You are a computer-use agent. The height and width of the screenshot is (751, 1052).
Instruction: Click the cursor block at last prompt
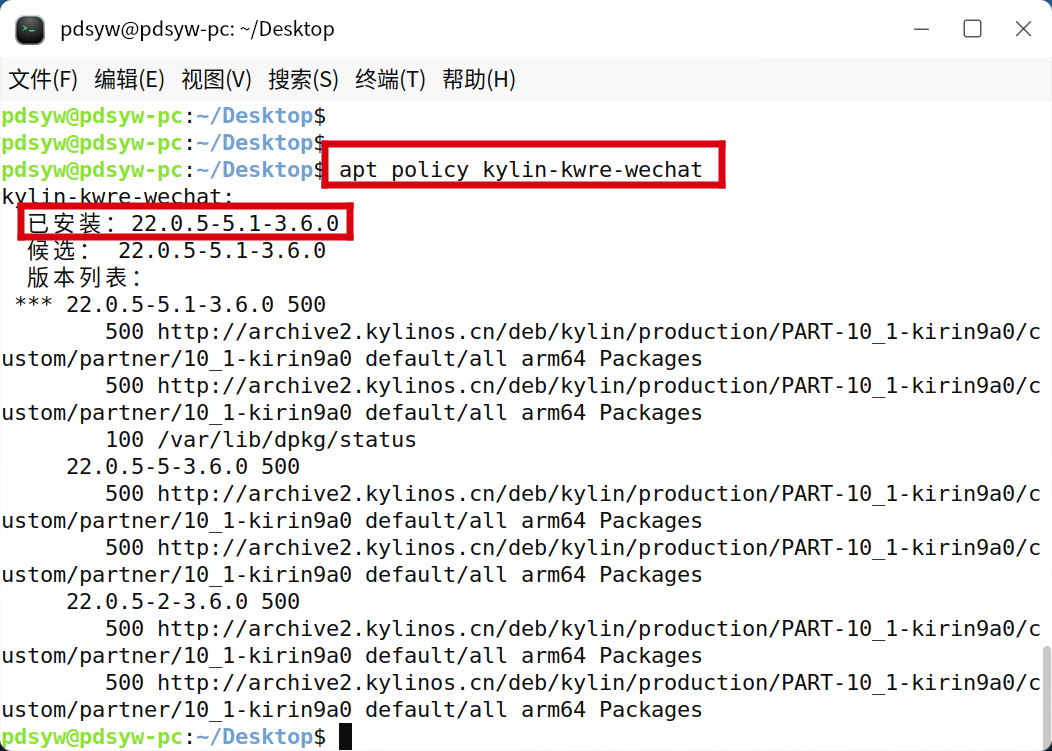point(345,736)
